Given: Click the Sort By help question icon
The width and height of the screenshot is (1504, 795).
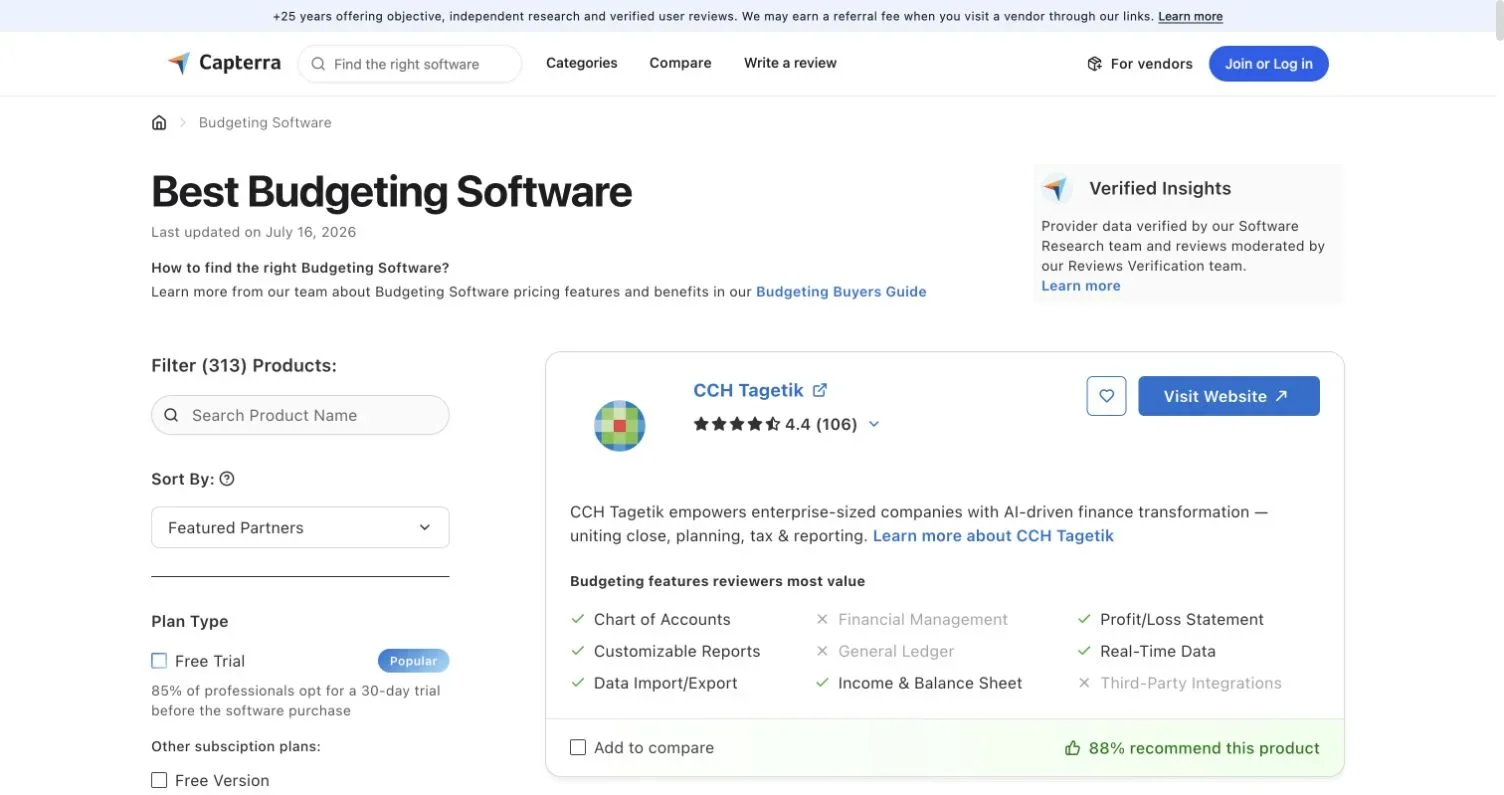Looking at the screenshot, I should (x=227, y=479).
